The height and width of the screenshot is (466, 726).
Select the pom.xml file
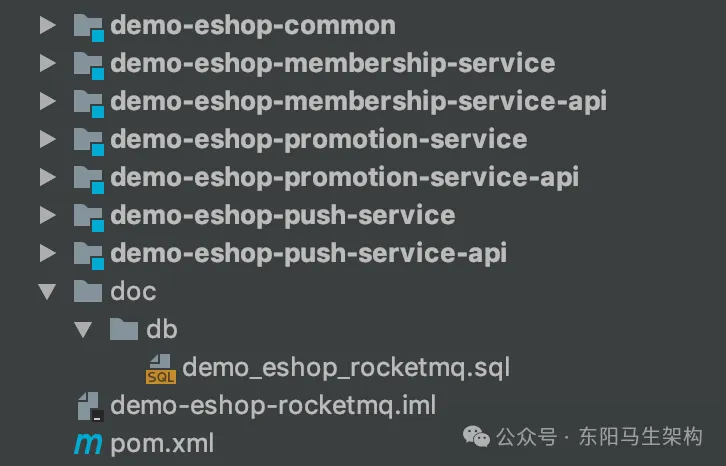[162, 443]
